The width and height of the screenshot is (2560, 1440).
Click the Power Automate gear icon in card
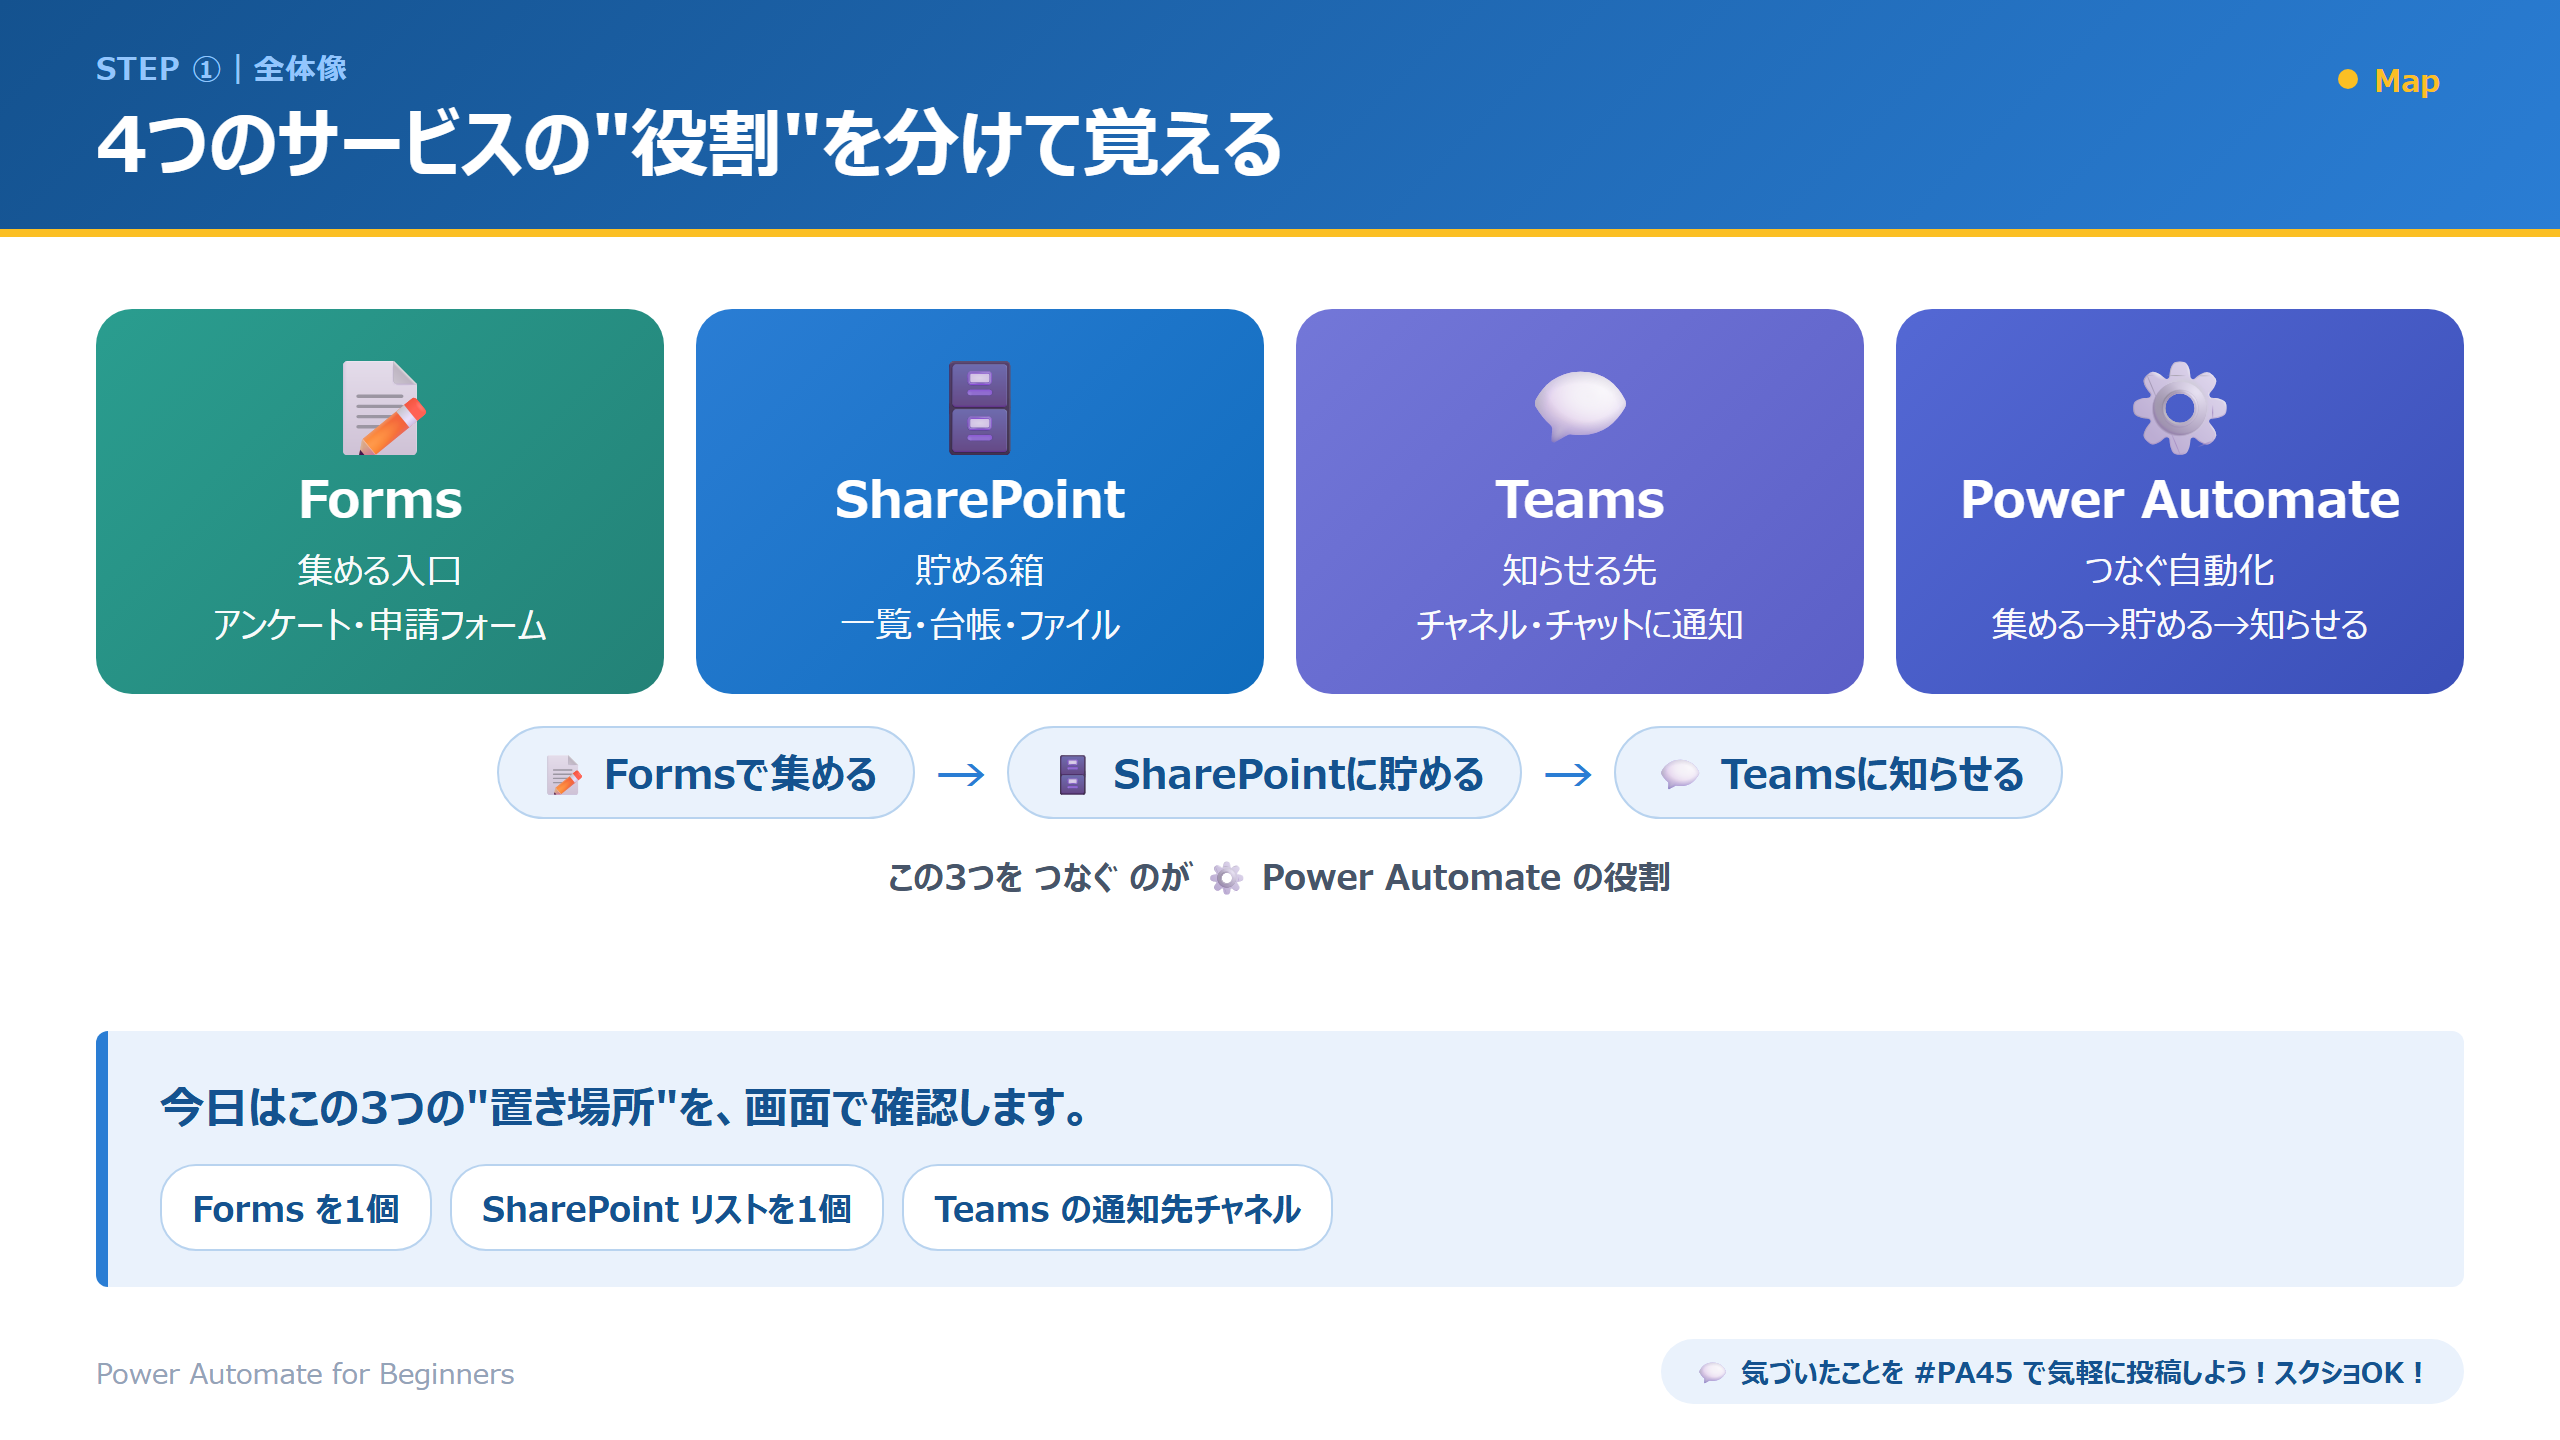click(x=2180, y=408)
